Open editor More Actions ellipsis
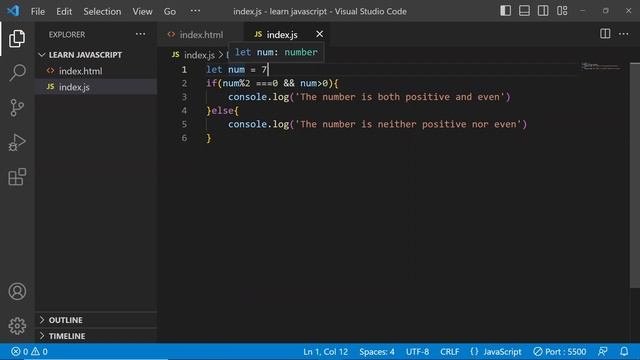The height and width of the screenshot is (360, 640). click(x=624, y=34)
